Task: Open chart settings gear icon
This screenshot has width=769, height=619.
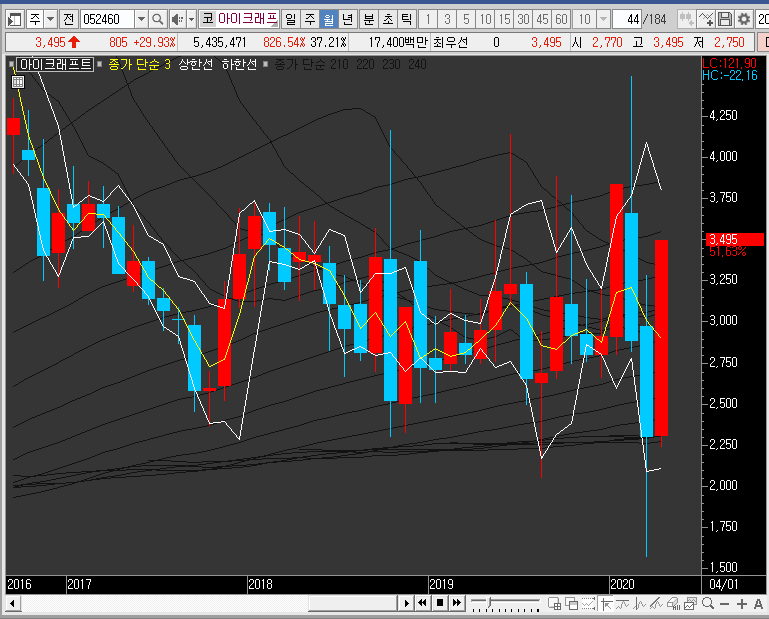Action: 743,20
